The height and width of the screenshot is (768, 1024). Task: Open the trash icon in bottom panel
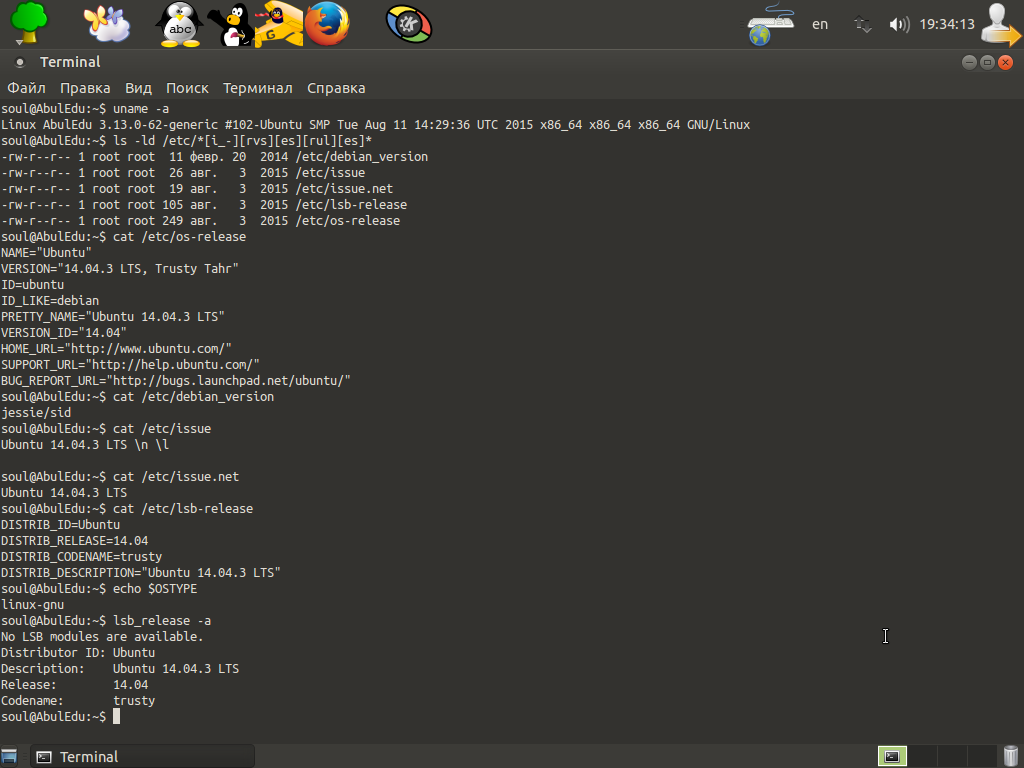click(x=1011, y=756)
